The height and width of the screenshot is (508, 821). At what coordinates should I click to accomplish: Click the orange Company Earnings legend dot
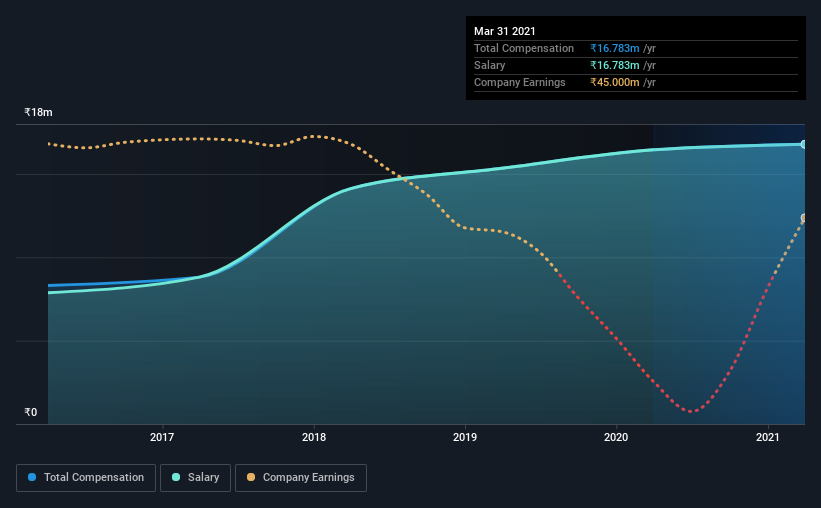point(251,477)
